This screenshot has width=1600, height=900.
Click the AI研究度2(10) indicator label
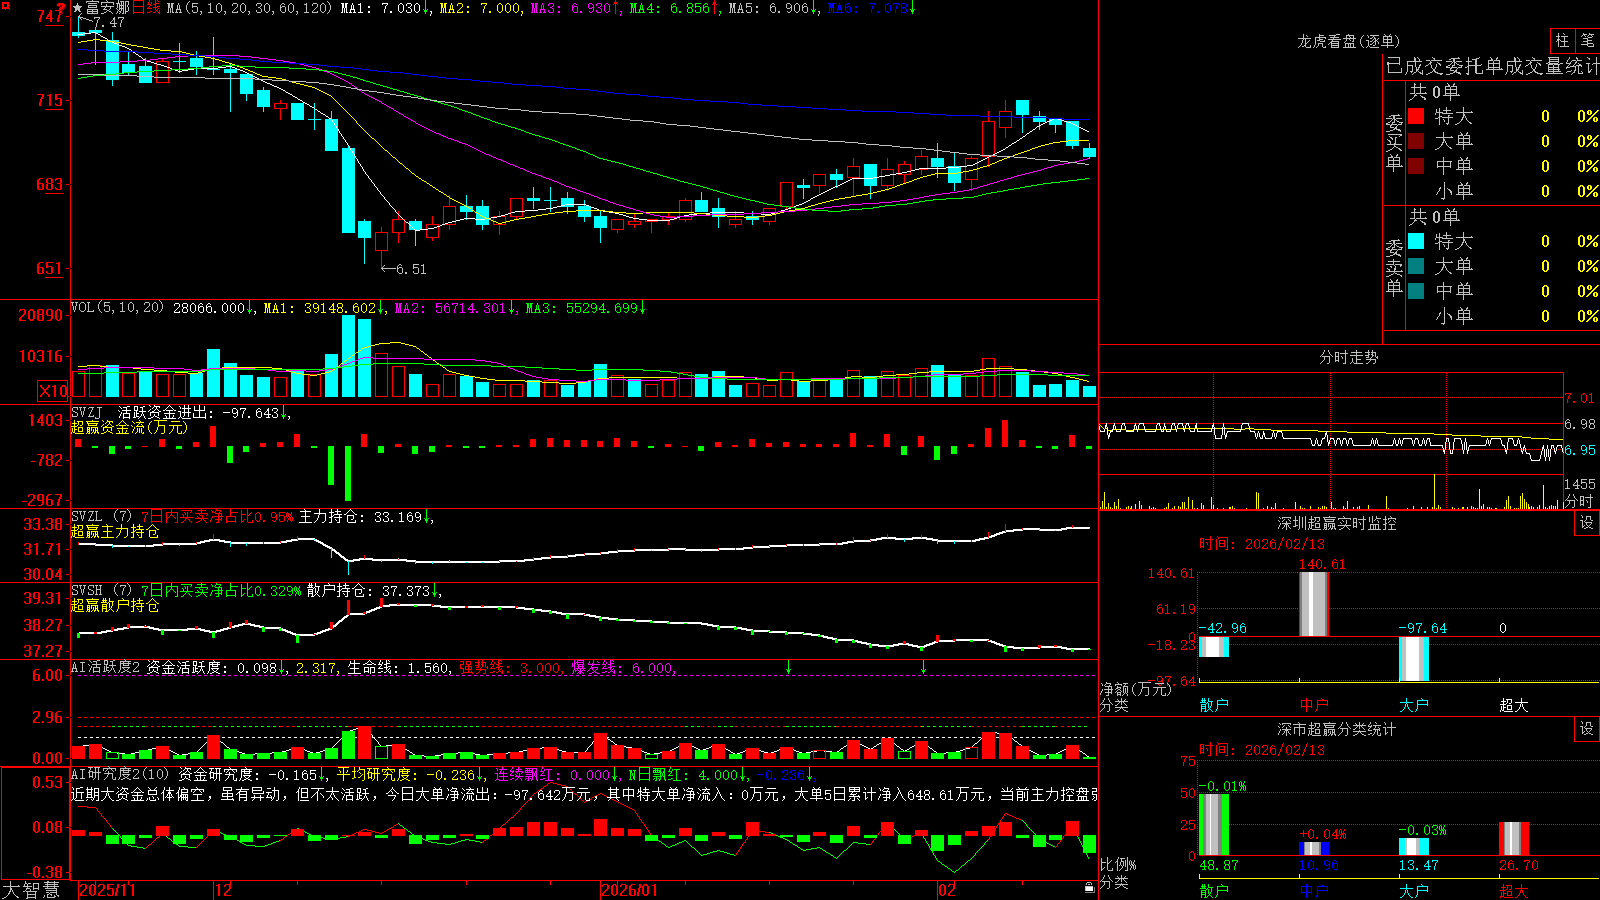click(120, 774)
